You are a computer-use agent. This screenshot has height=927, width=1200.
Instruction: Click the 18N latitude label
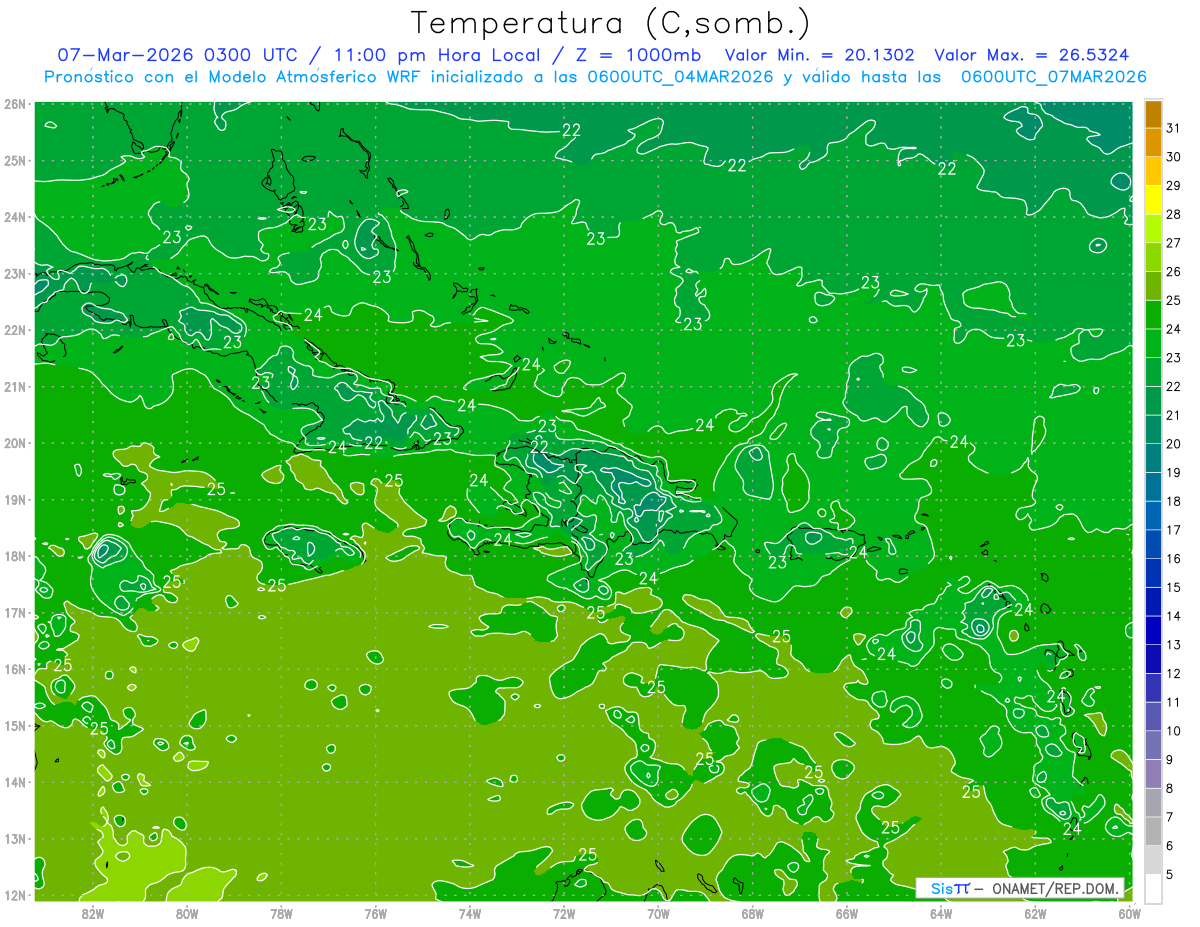pos(16,556)
